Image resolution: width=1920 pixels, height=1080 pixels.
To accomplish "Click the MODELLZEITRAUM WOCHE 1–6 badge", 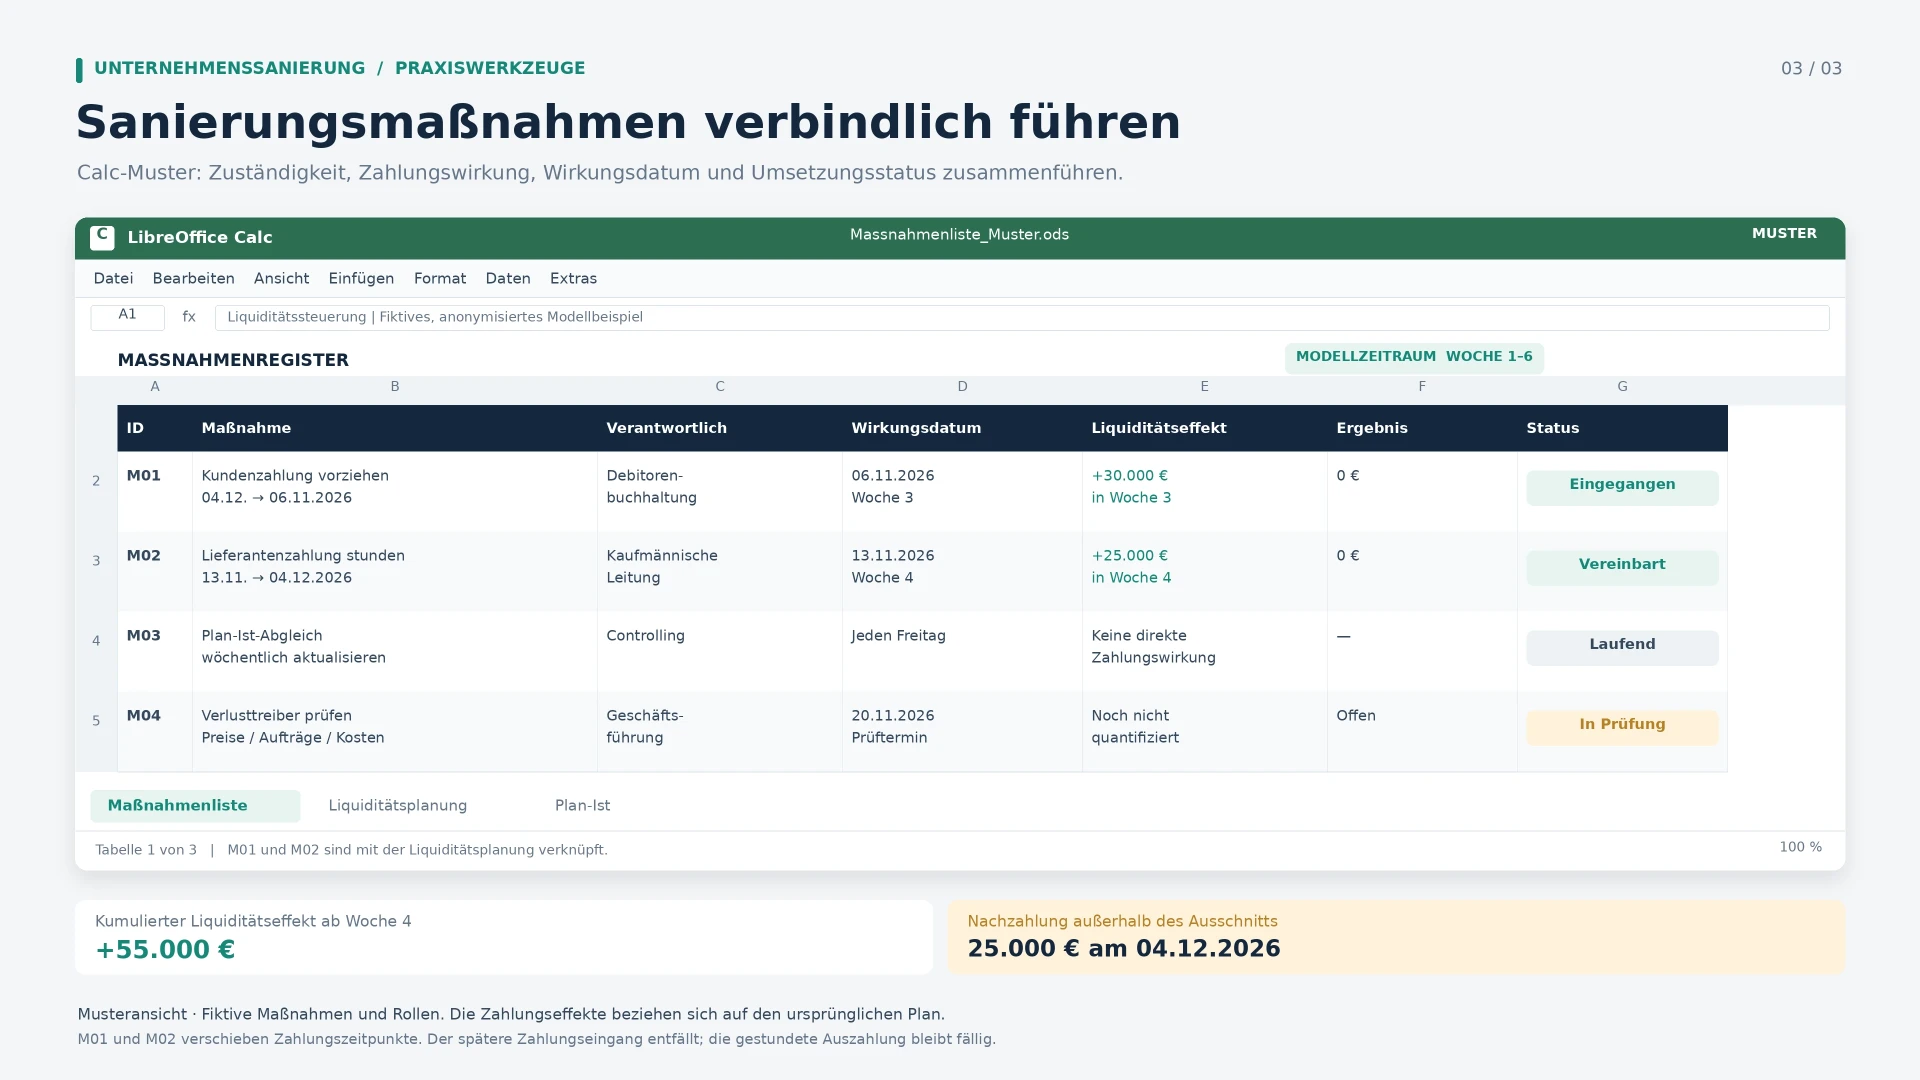I will tap(1414, 357).
